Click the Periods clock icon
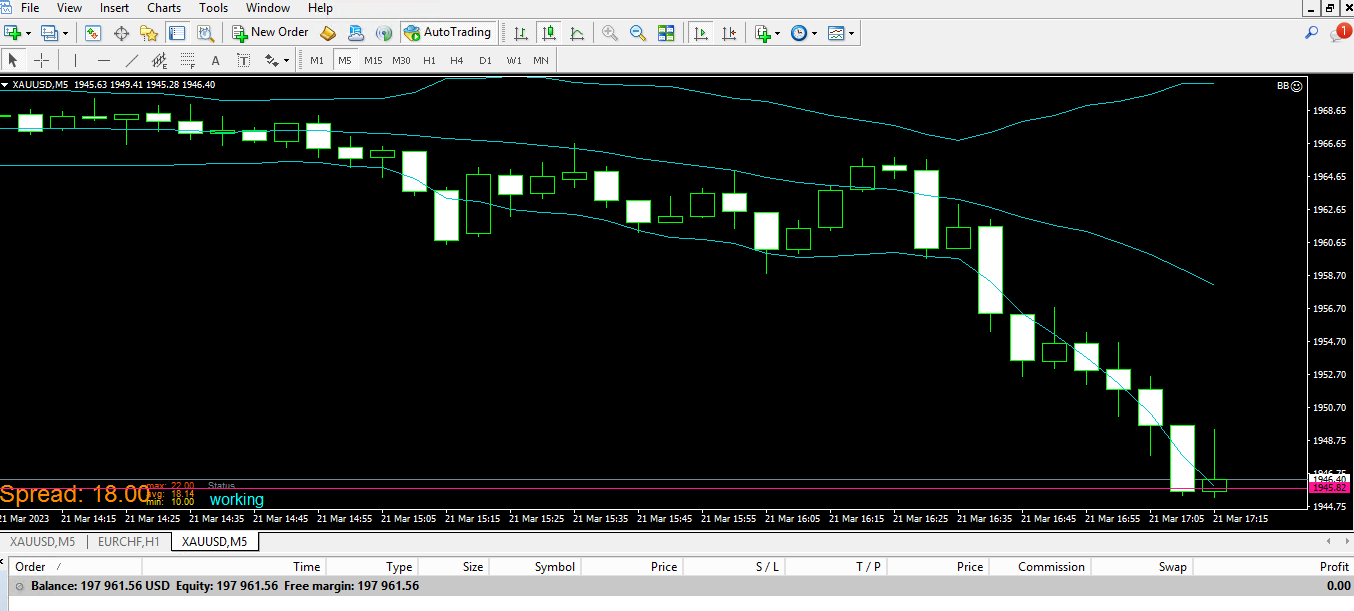The height and width of the screenshot is (611, 1354). pos(798,33)
